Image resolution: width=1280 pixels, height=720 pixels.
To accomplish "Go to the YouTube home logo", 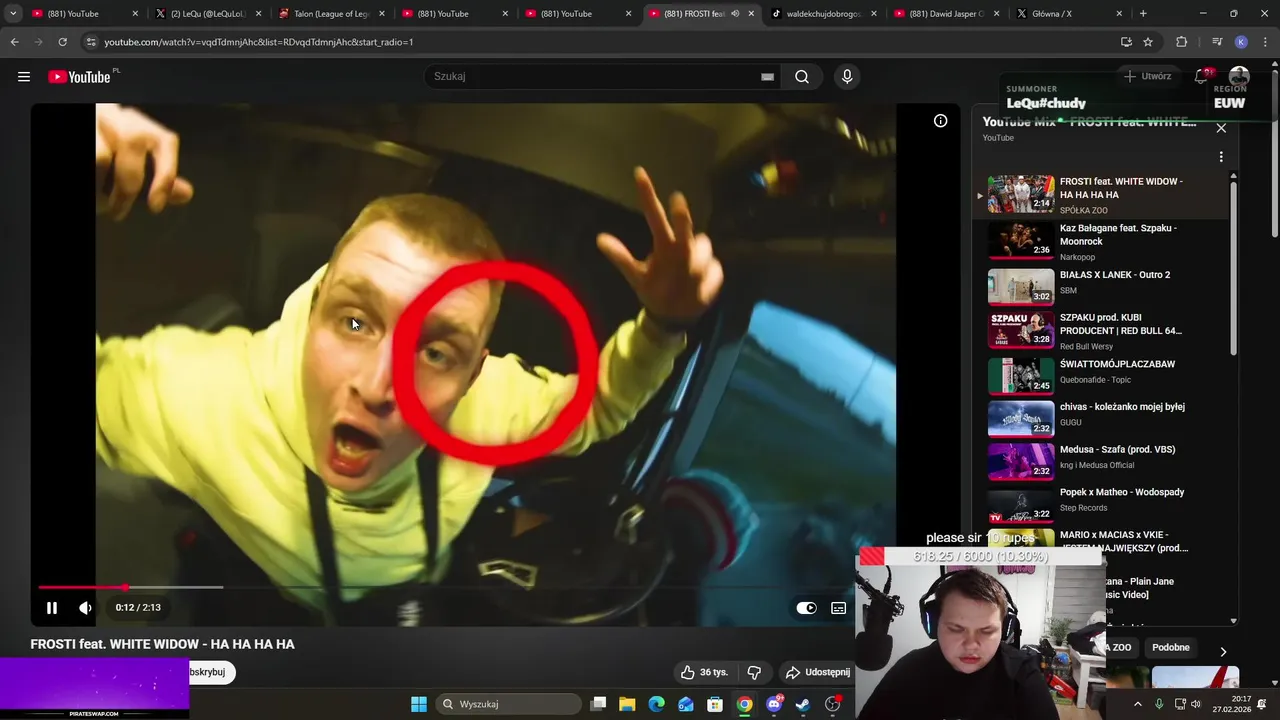I will tap(79, 77).
